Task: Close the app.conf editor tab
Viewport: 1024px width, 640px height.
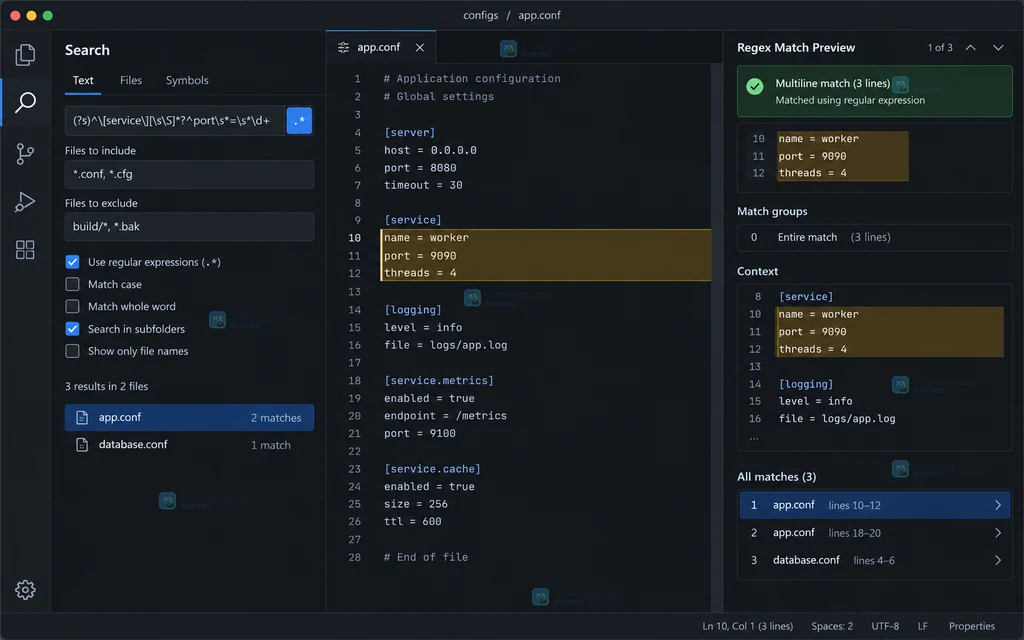Action: coord(420,48)
